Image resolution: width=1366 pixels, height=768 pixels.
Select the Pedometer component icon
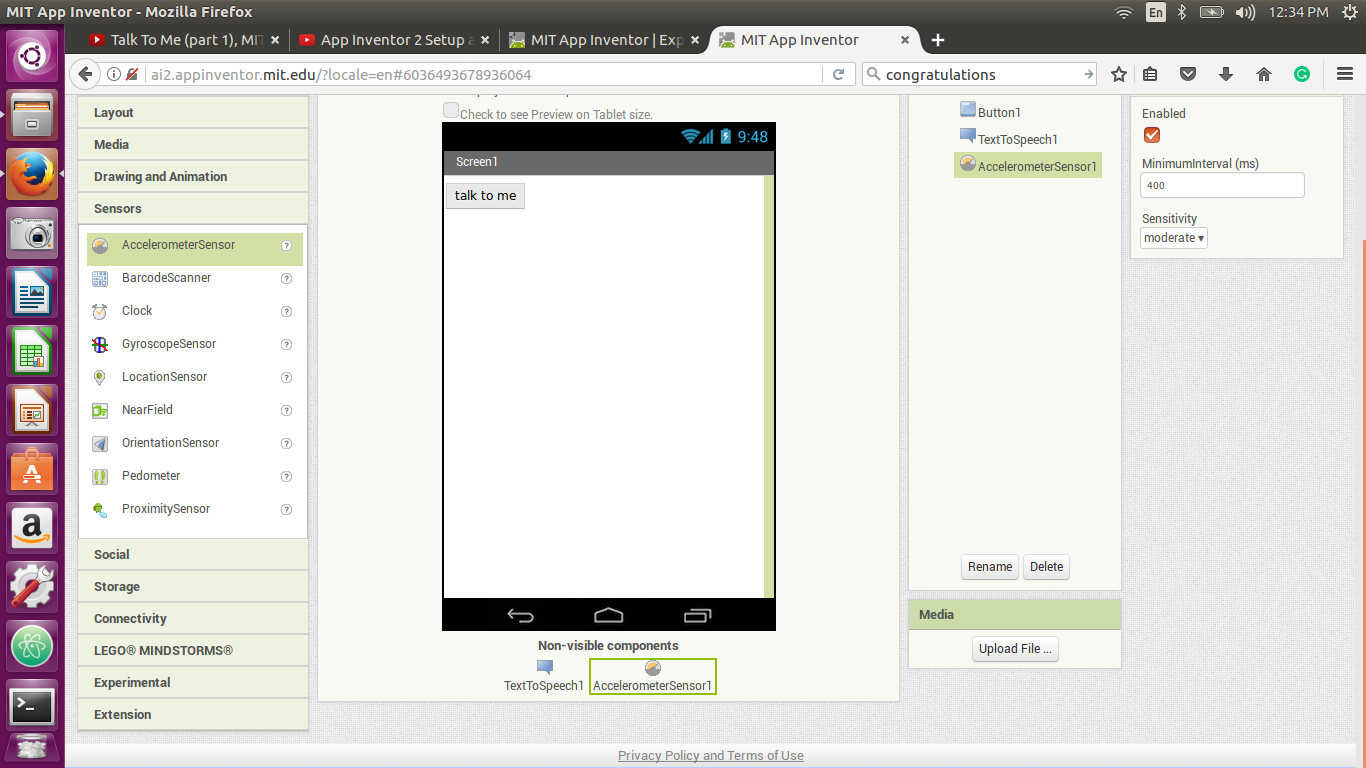pos(99,476)
